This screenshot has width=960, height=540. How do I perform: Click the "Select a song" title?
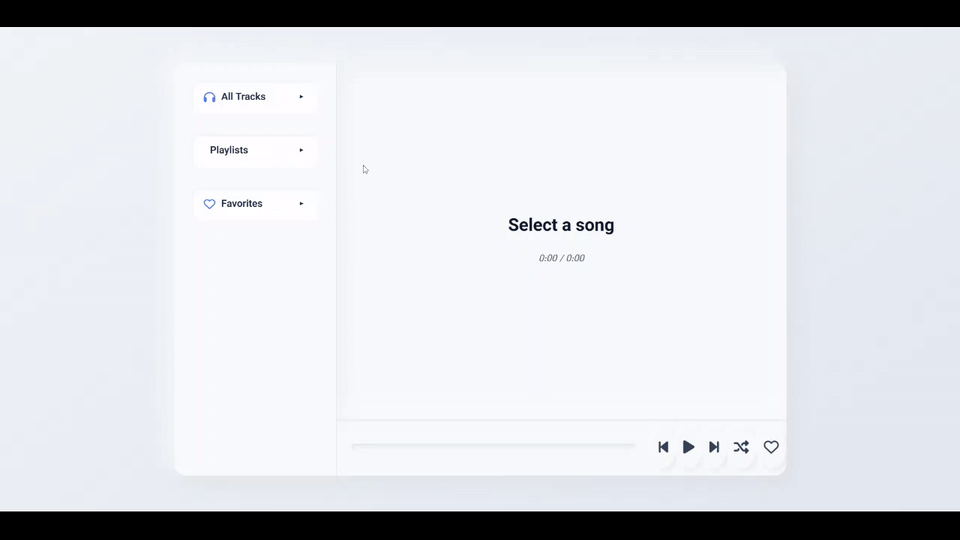561,225
